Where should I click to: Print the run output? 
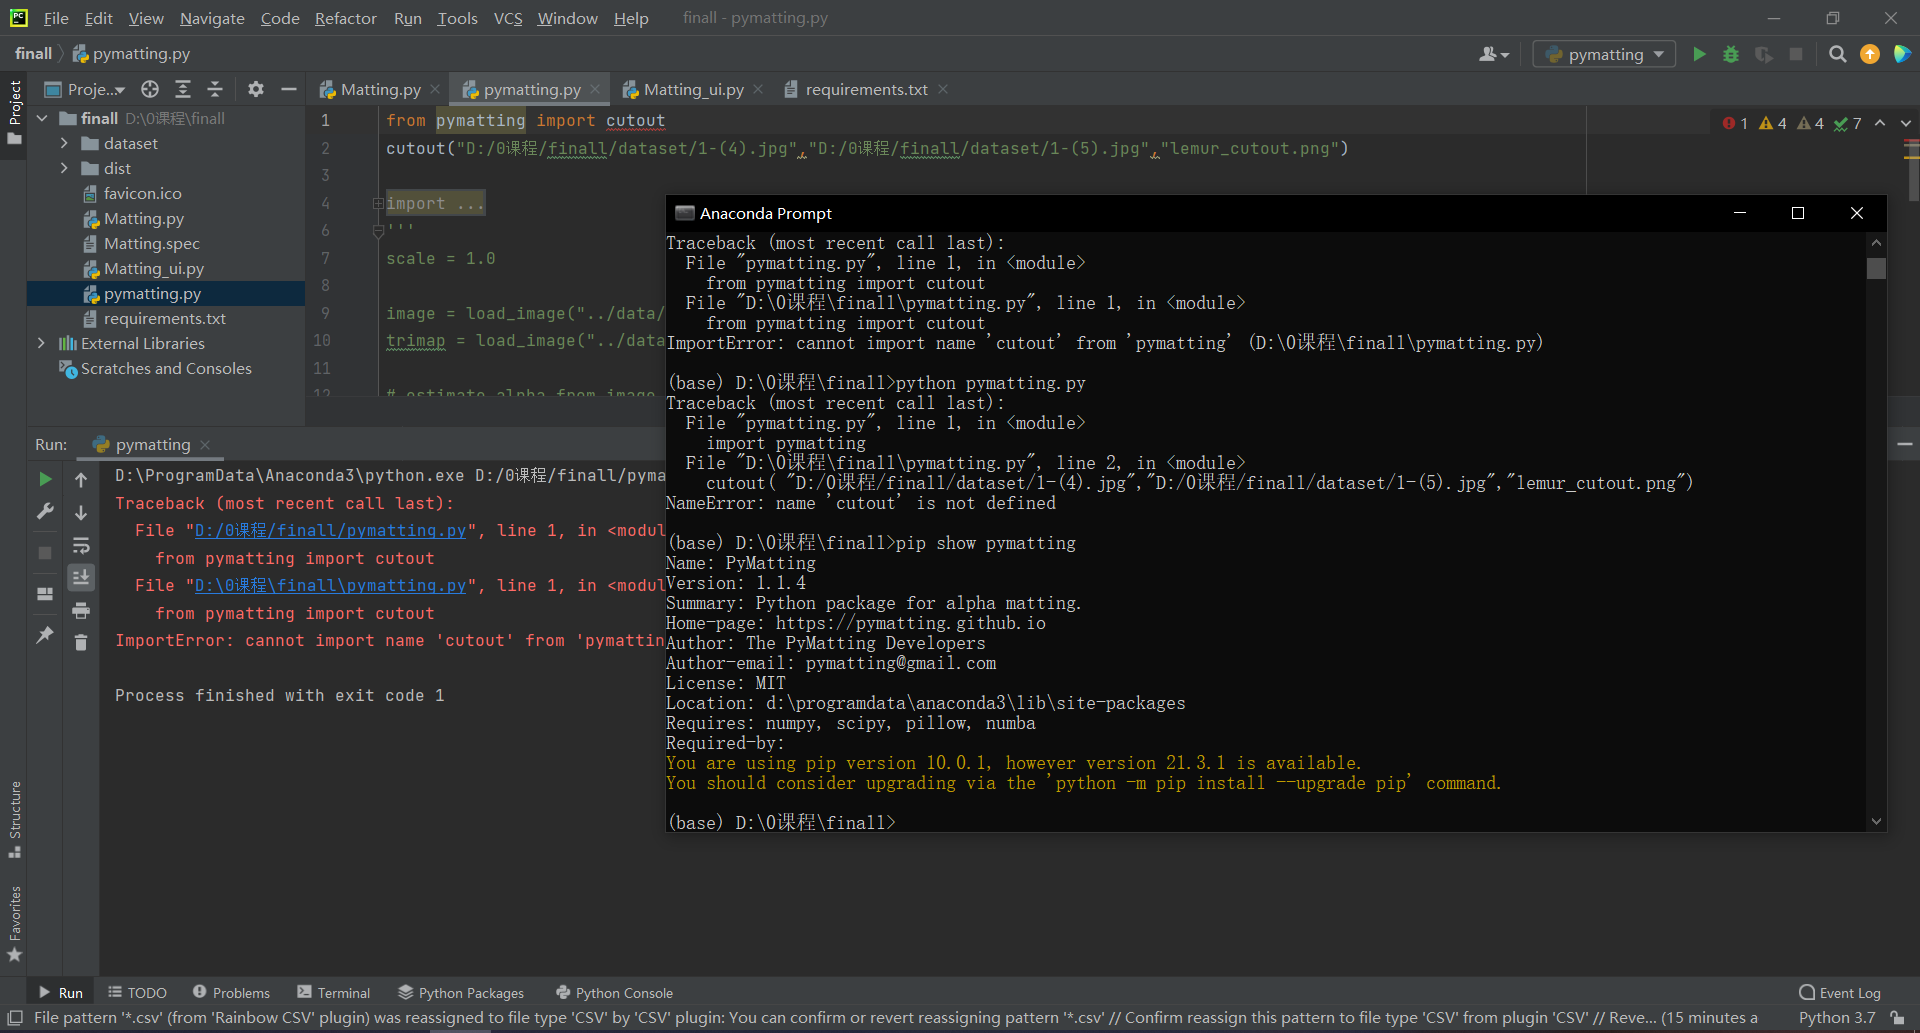coord(81,610)
